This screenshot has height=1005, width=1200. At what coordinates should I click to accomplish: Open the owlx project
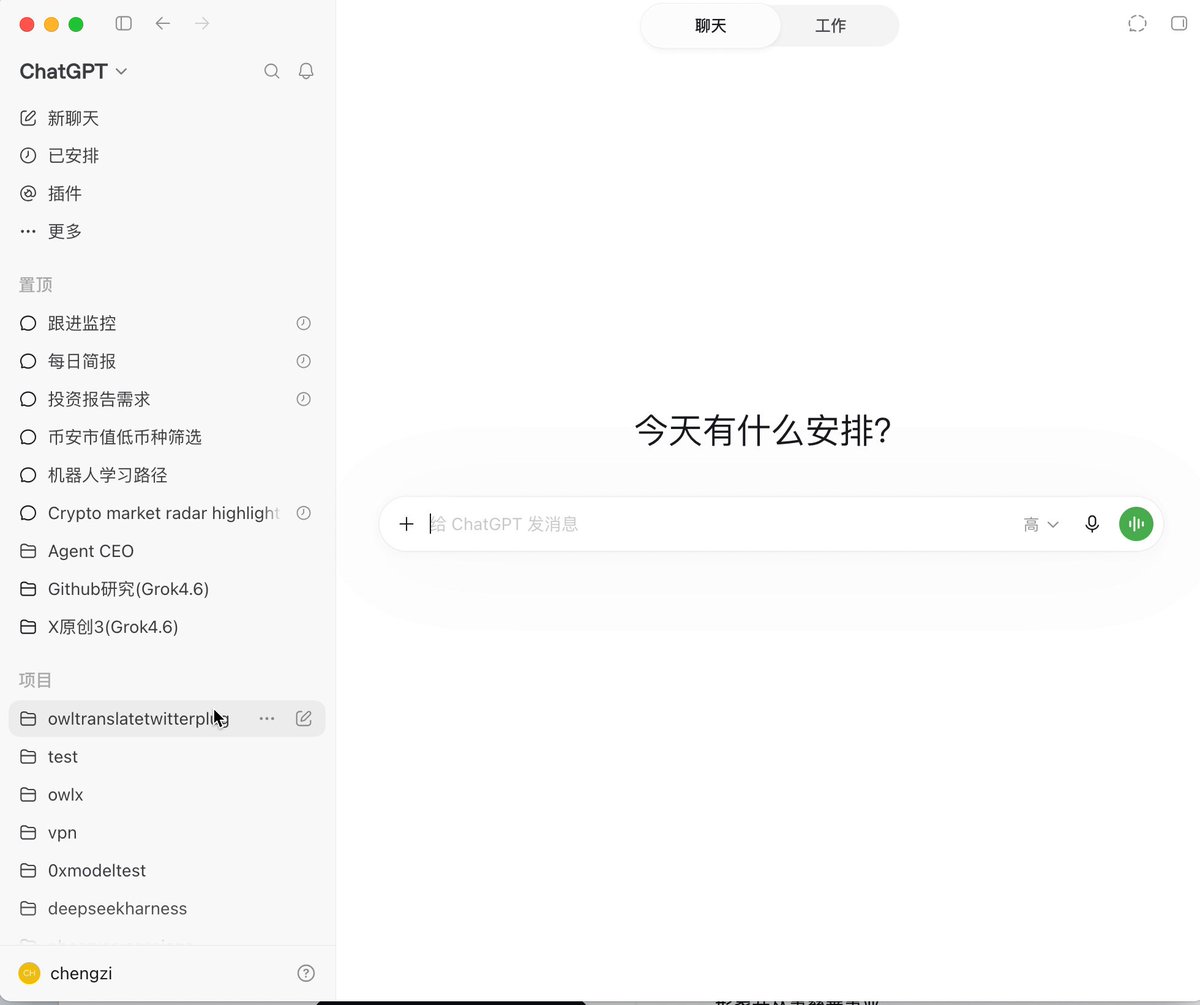click(x=167, y=795)
